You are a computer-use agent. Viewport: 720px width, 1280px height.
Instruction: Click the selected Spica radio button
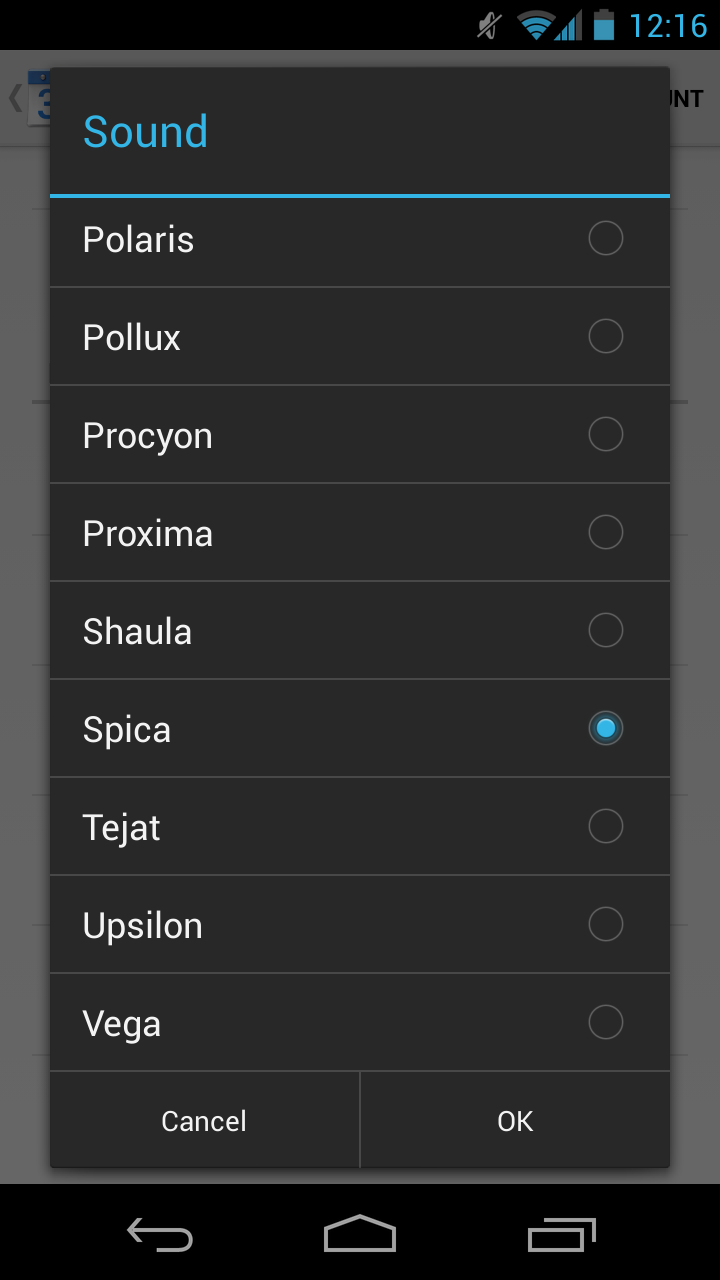[605, 728]
